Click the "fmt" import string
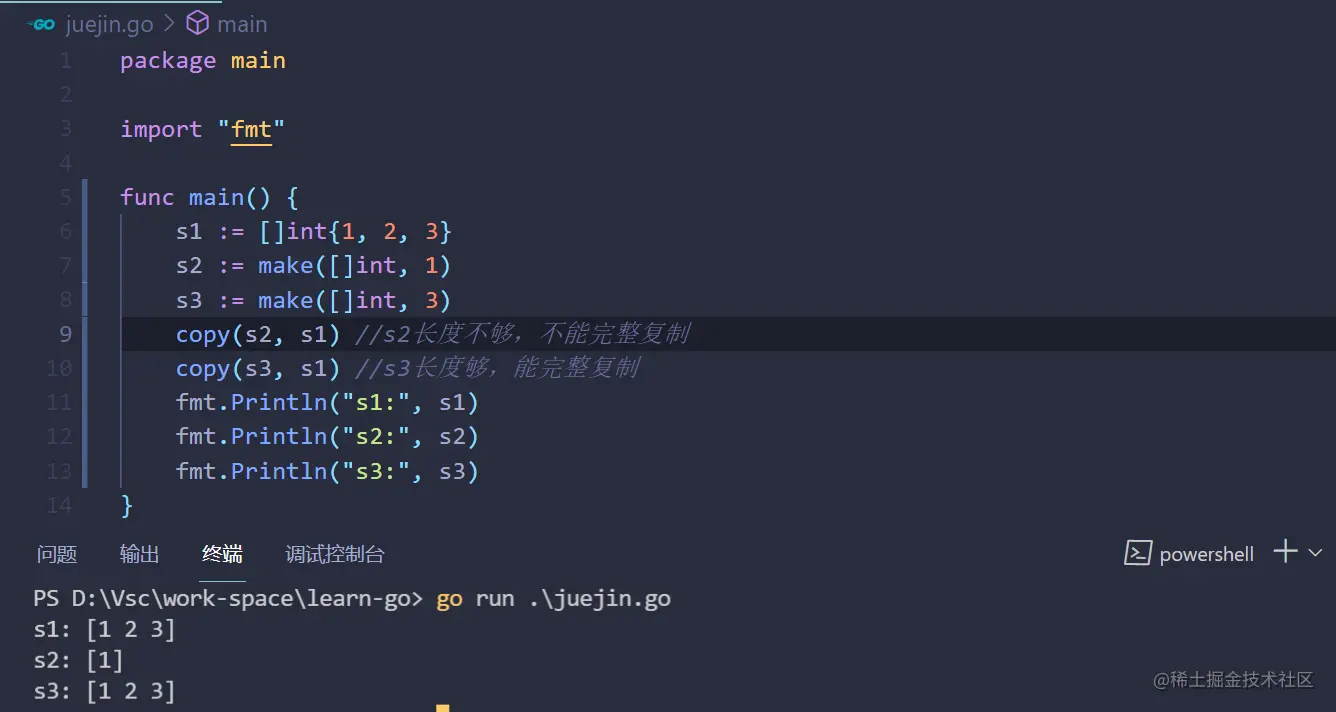 [x=251, y=129]
